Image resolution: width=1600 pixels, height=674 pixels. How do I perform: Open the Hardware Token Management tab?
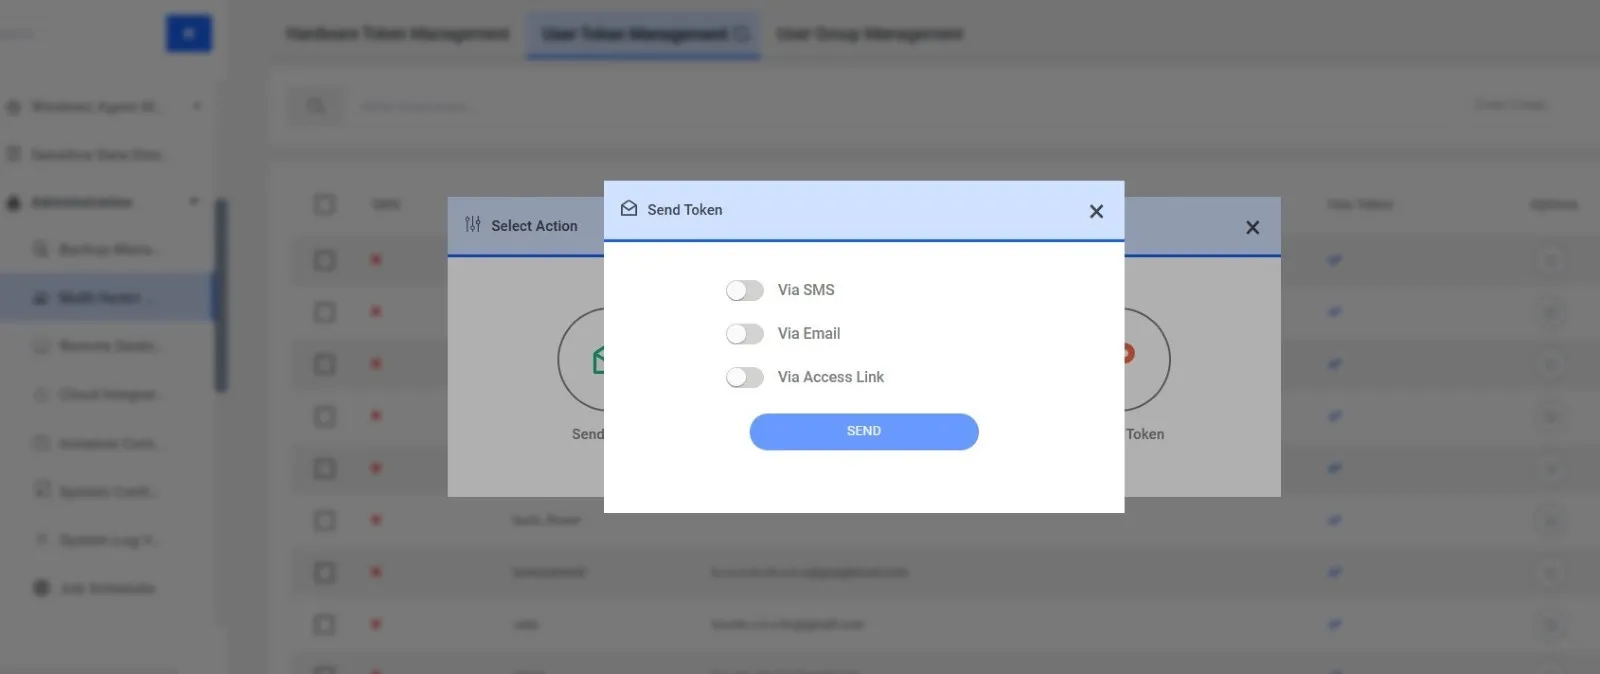coord(397,34)
